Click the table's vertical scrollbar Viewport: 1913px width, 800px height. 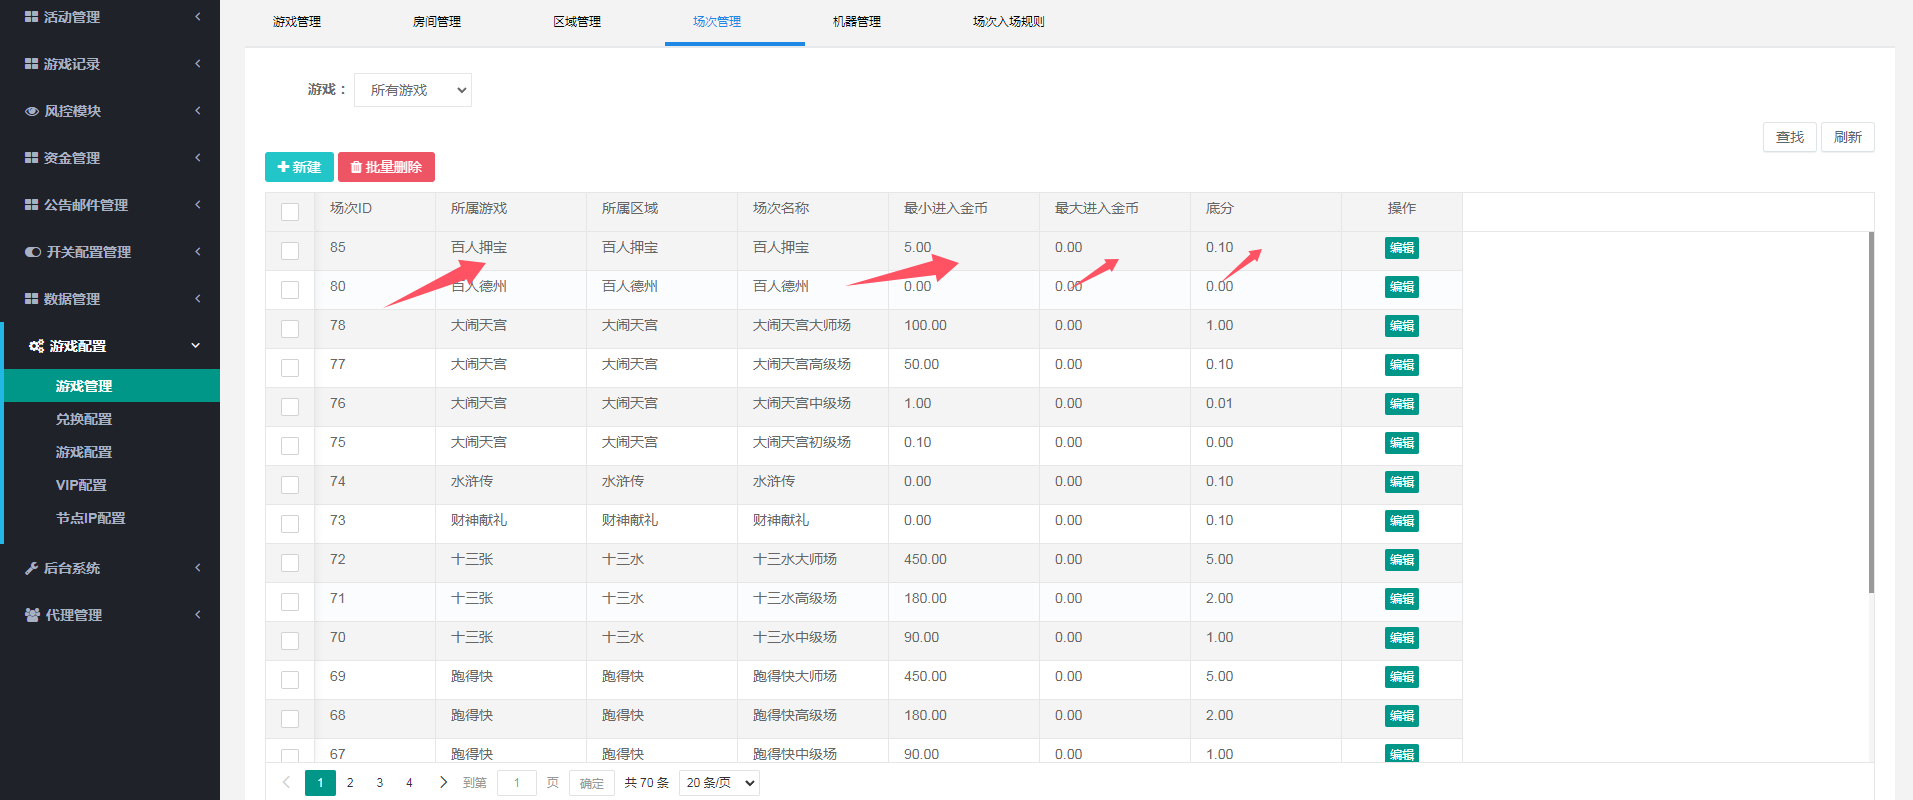click(1870, 410)
